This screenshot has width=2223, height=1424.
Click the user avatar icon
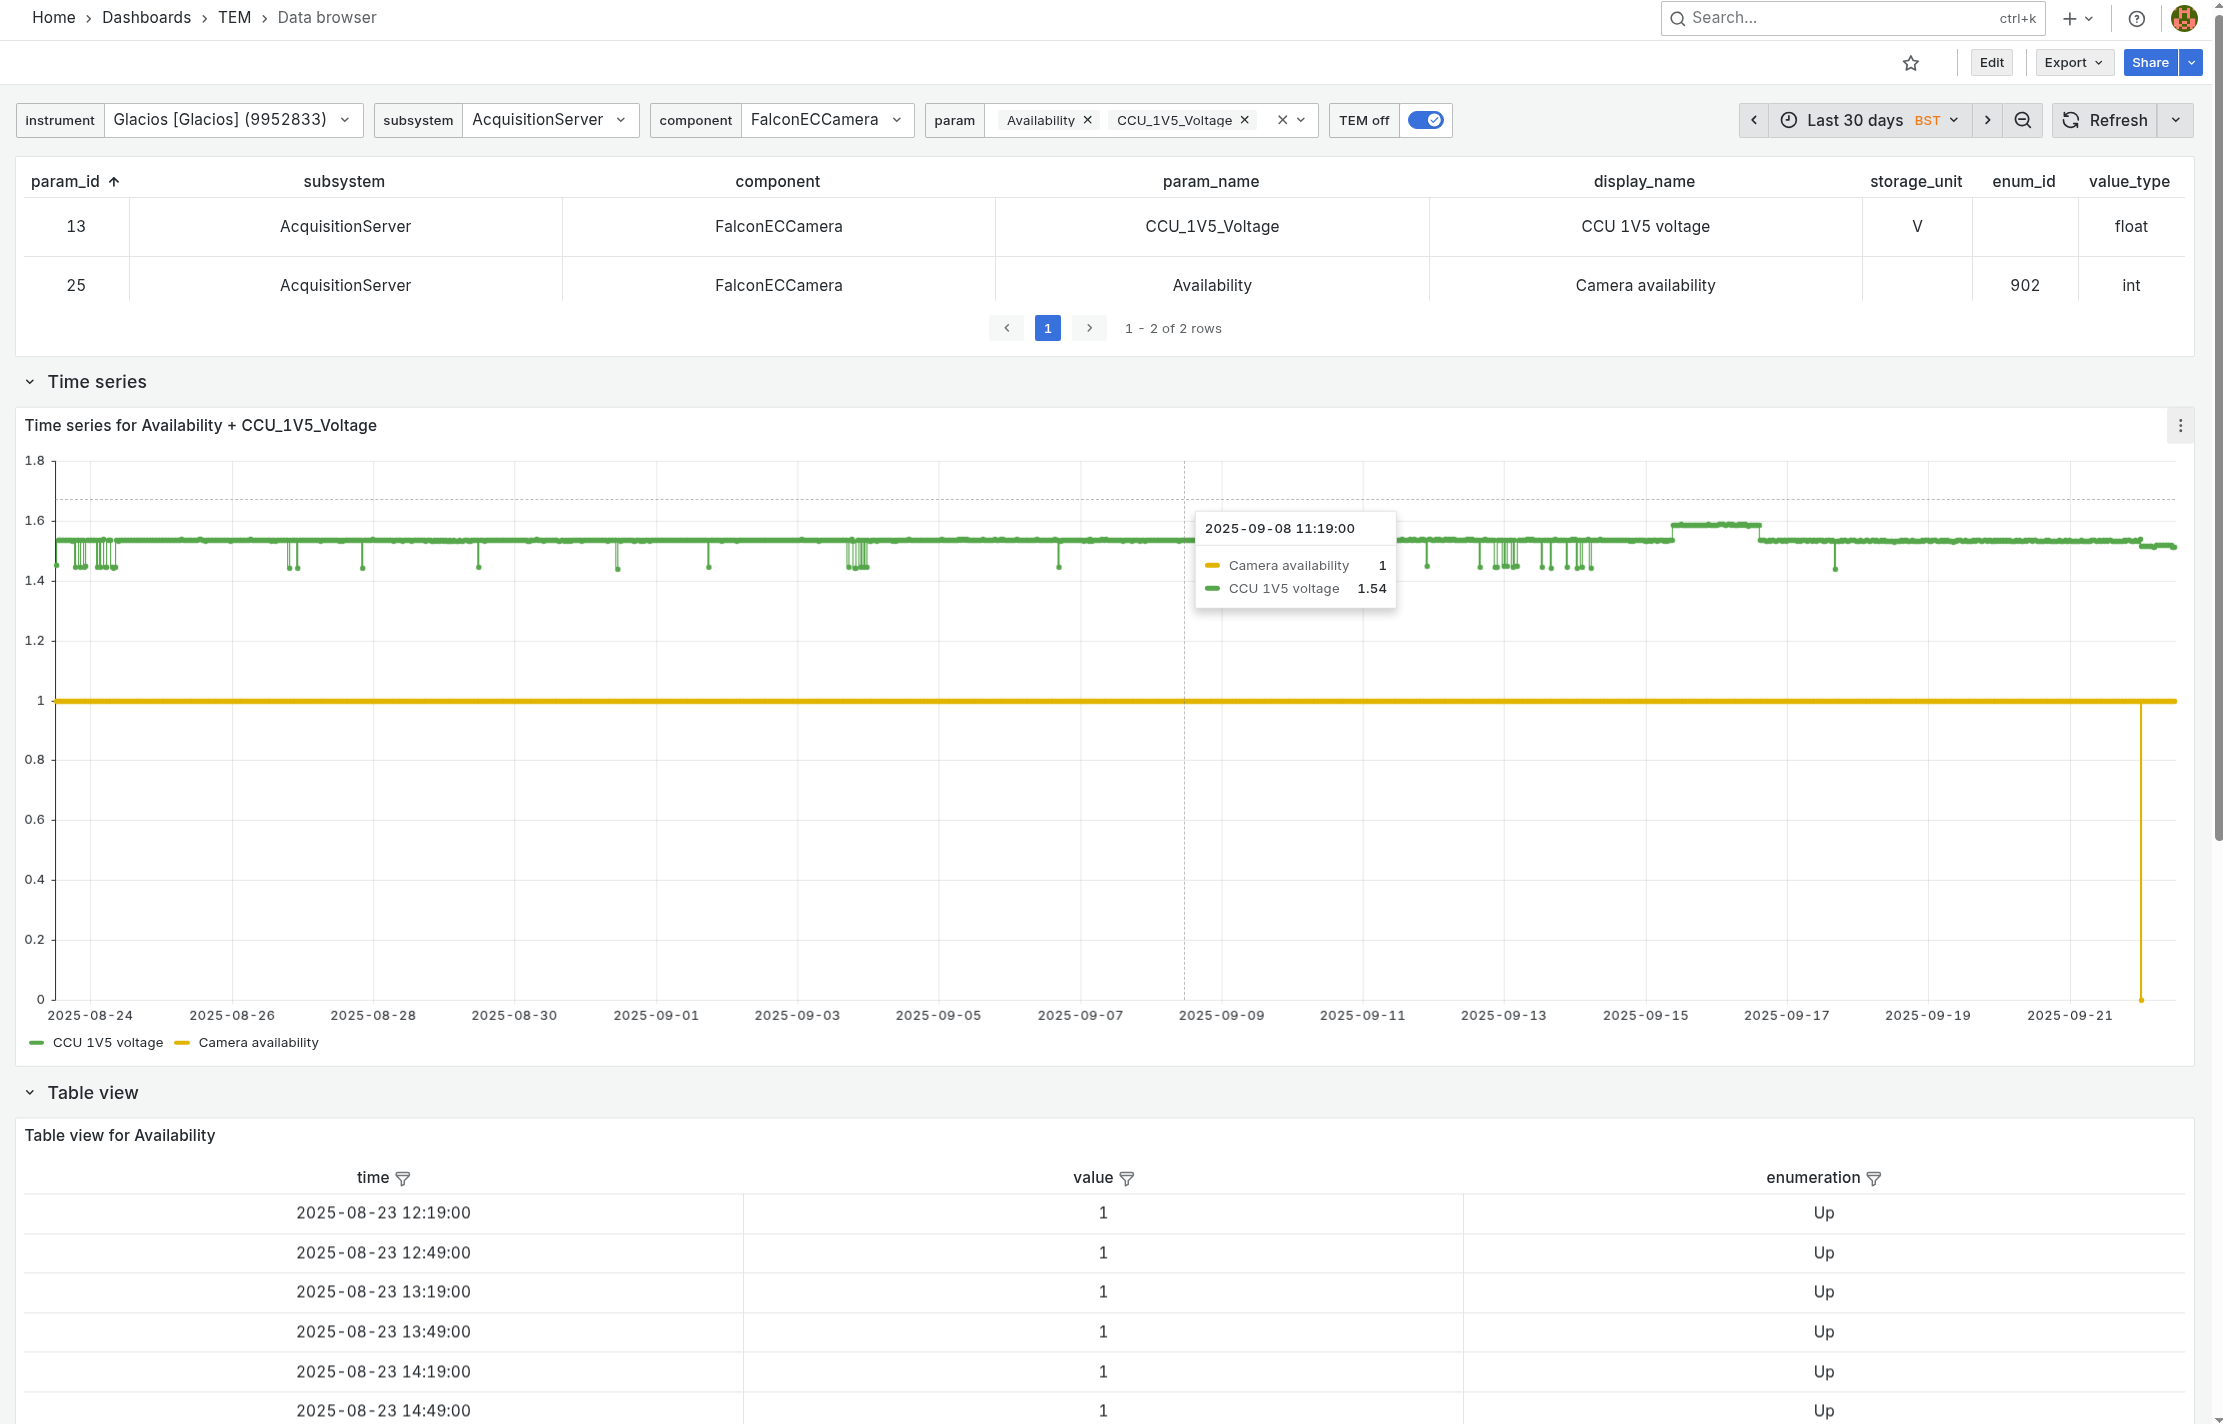(x=2184, y=18)
